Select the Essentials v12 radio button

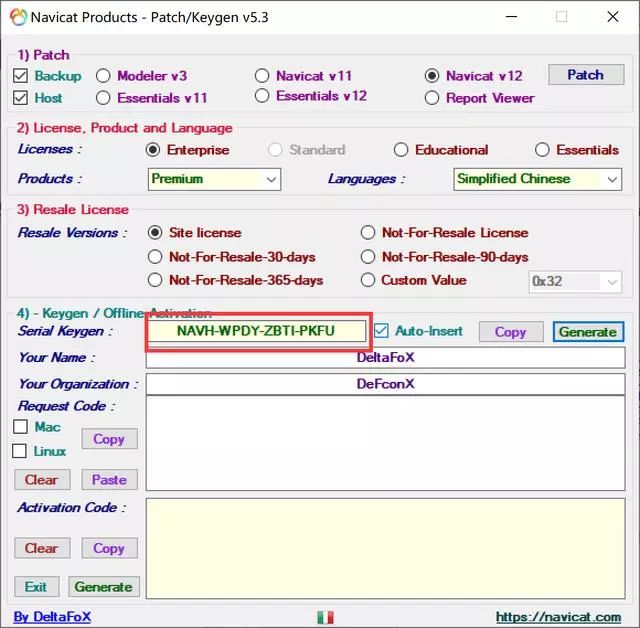pyautogui.click(x=262, y=96)
